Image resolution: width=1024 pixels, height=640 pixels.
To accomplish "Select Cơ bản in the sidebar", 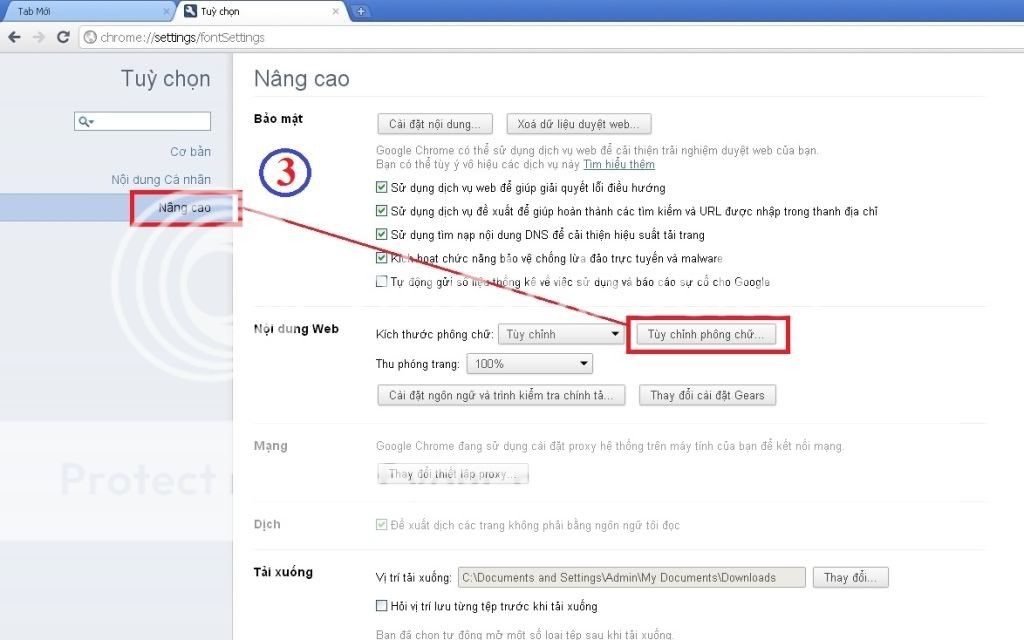I will pyautogui.click(x=190, y=152).
